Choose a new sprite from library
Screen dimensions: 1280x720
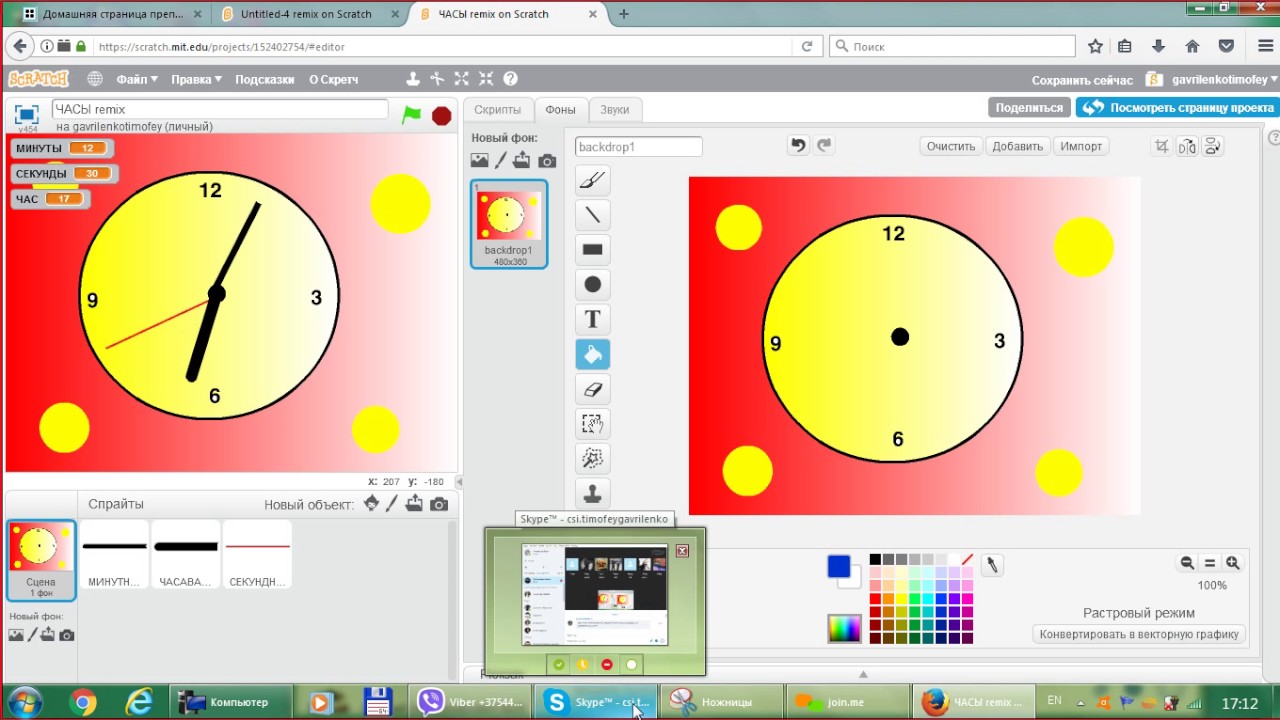click(x=371, y=504)
